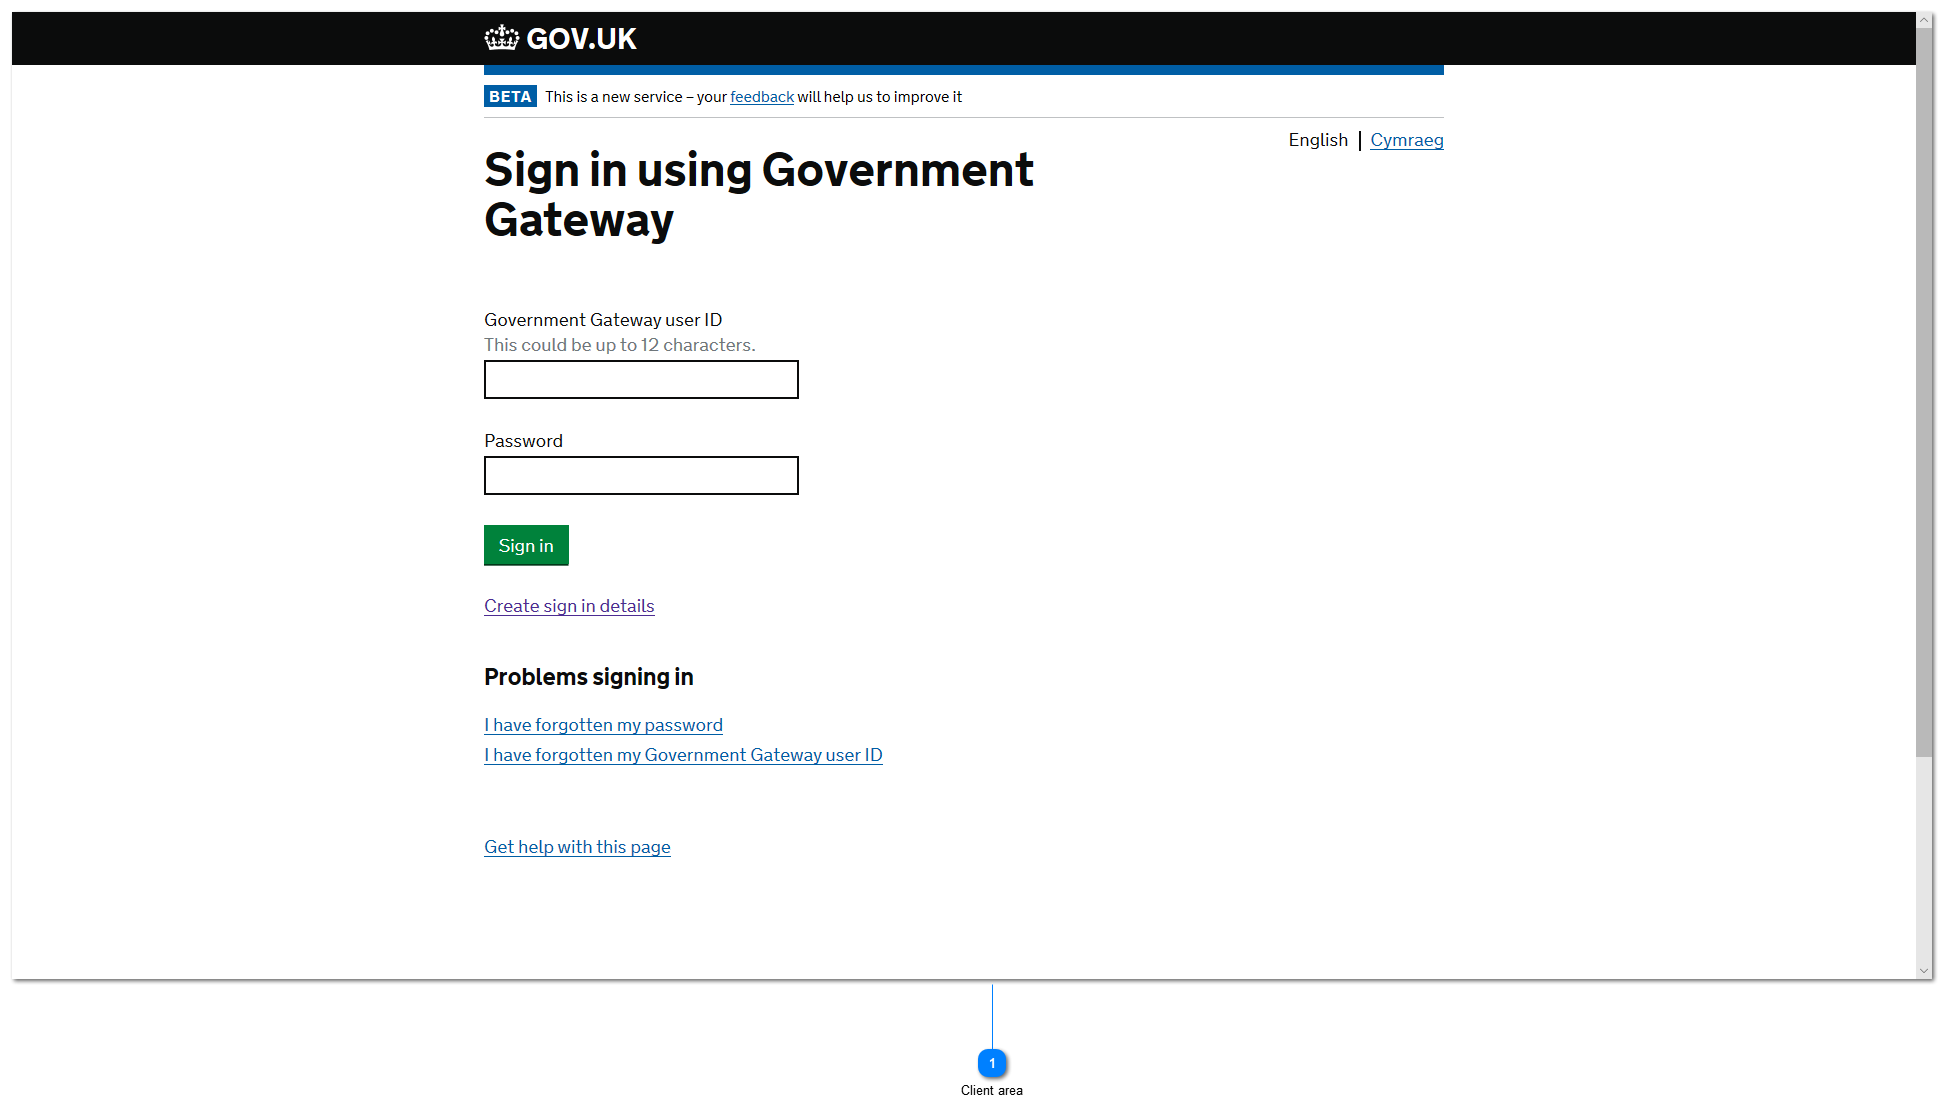Switch the page language to Cymraeg

pos(1406,140)
